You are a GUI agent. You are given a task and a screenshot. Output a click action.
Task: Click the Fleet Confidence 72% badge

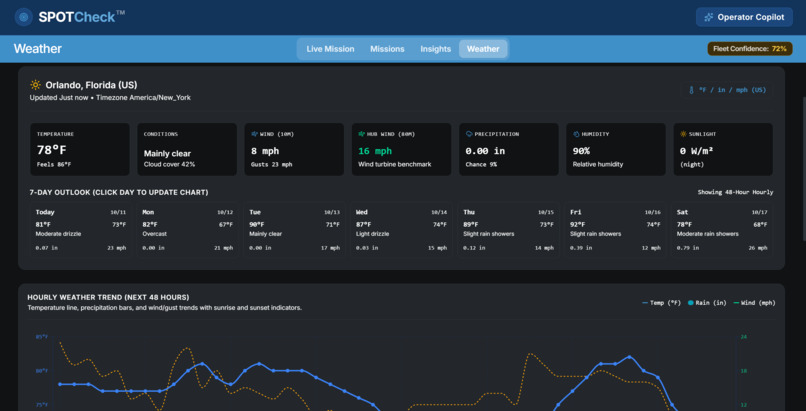point(749,49)
